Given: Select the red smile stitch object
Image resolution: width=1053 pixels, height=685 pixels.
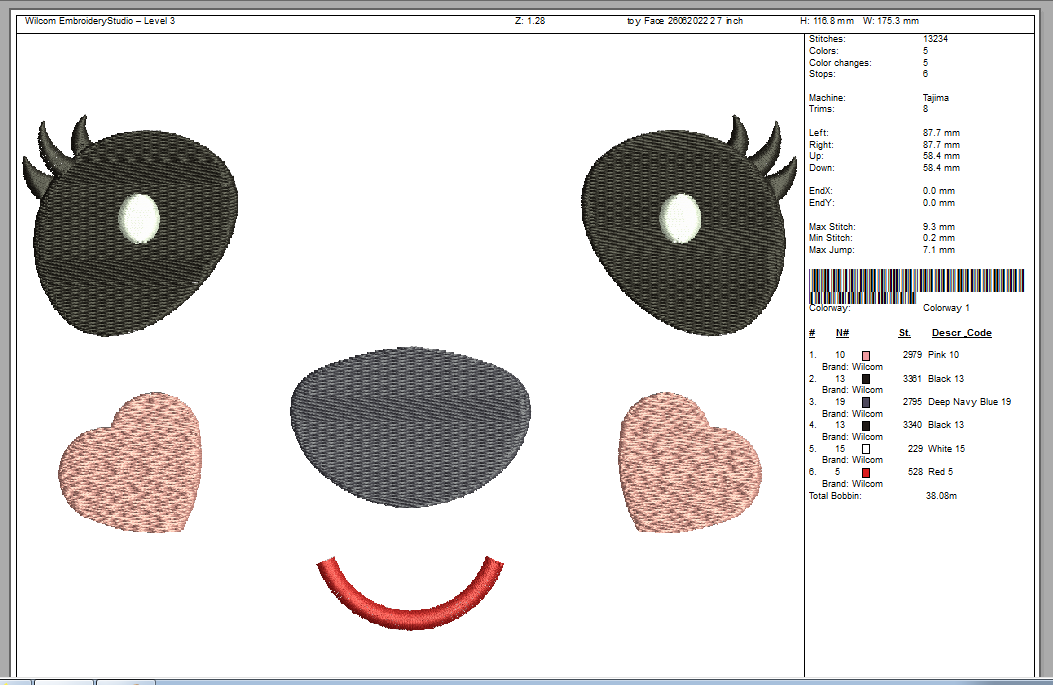Looking at the screenshot, I should tap(410, 593).
